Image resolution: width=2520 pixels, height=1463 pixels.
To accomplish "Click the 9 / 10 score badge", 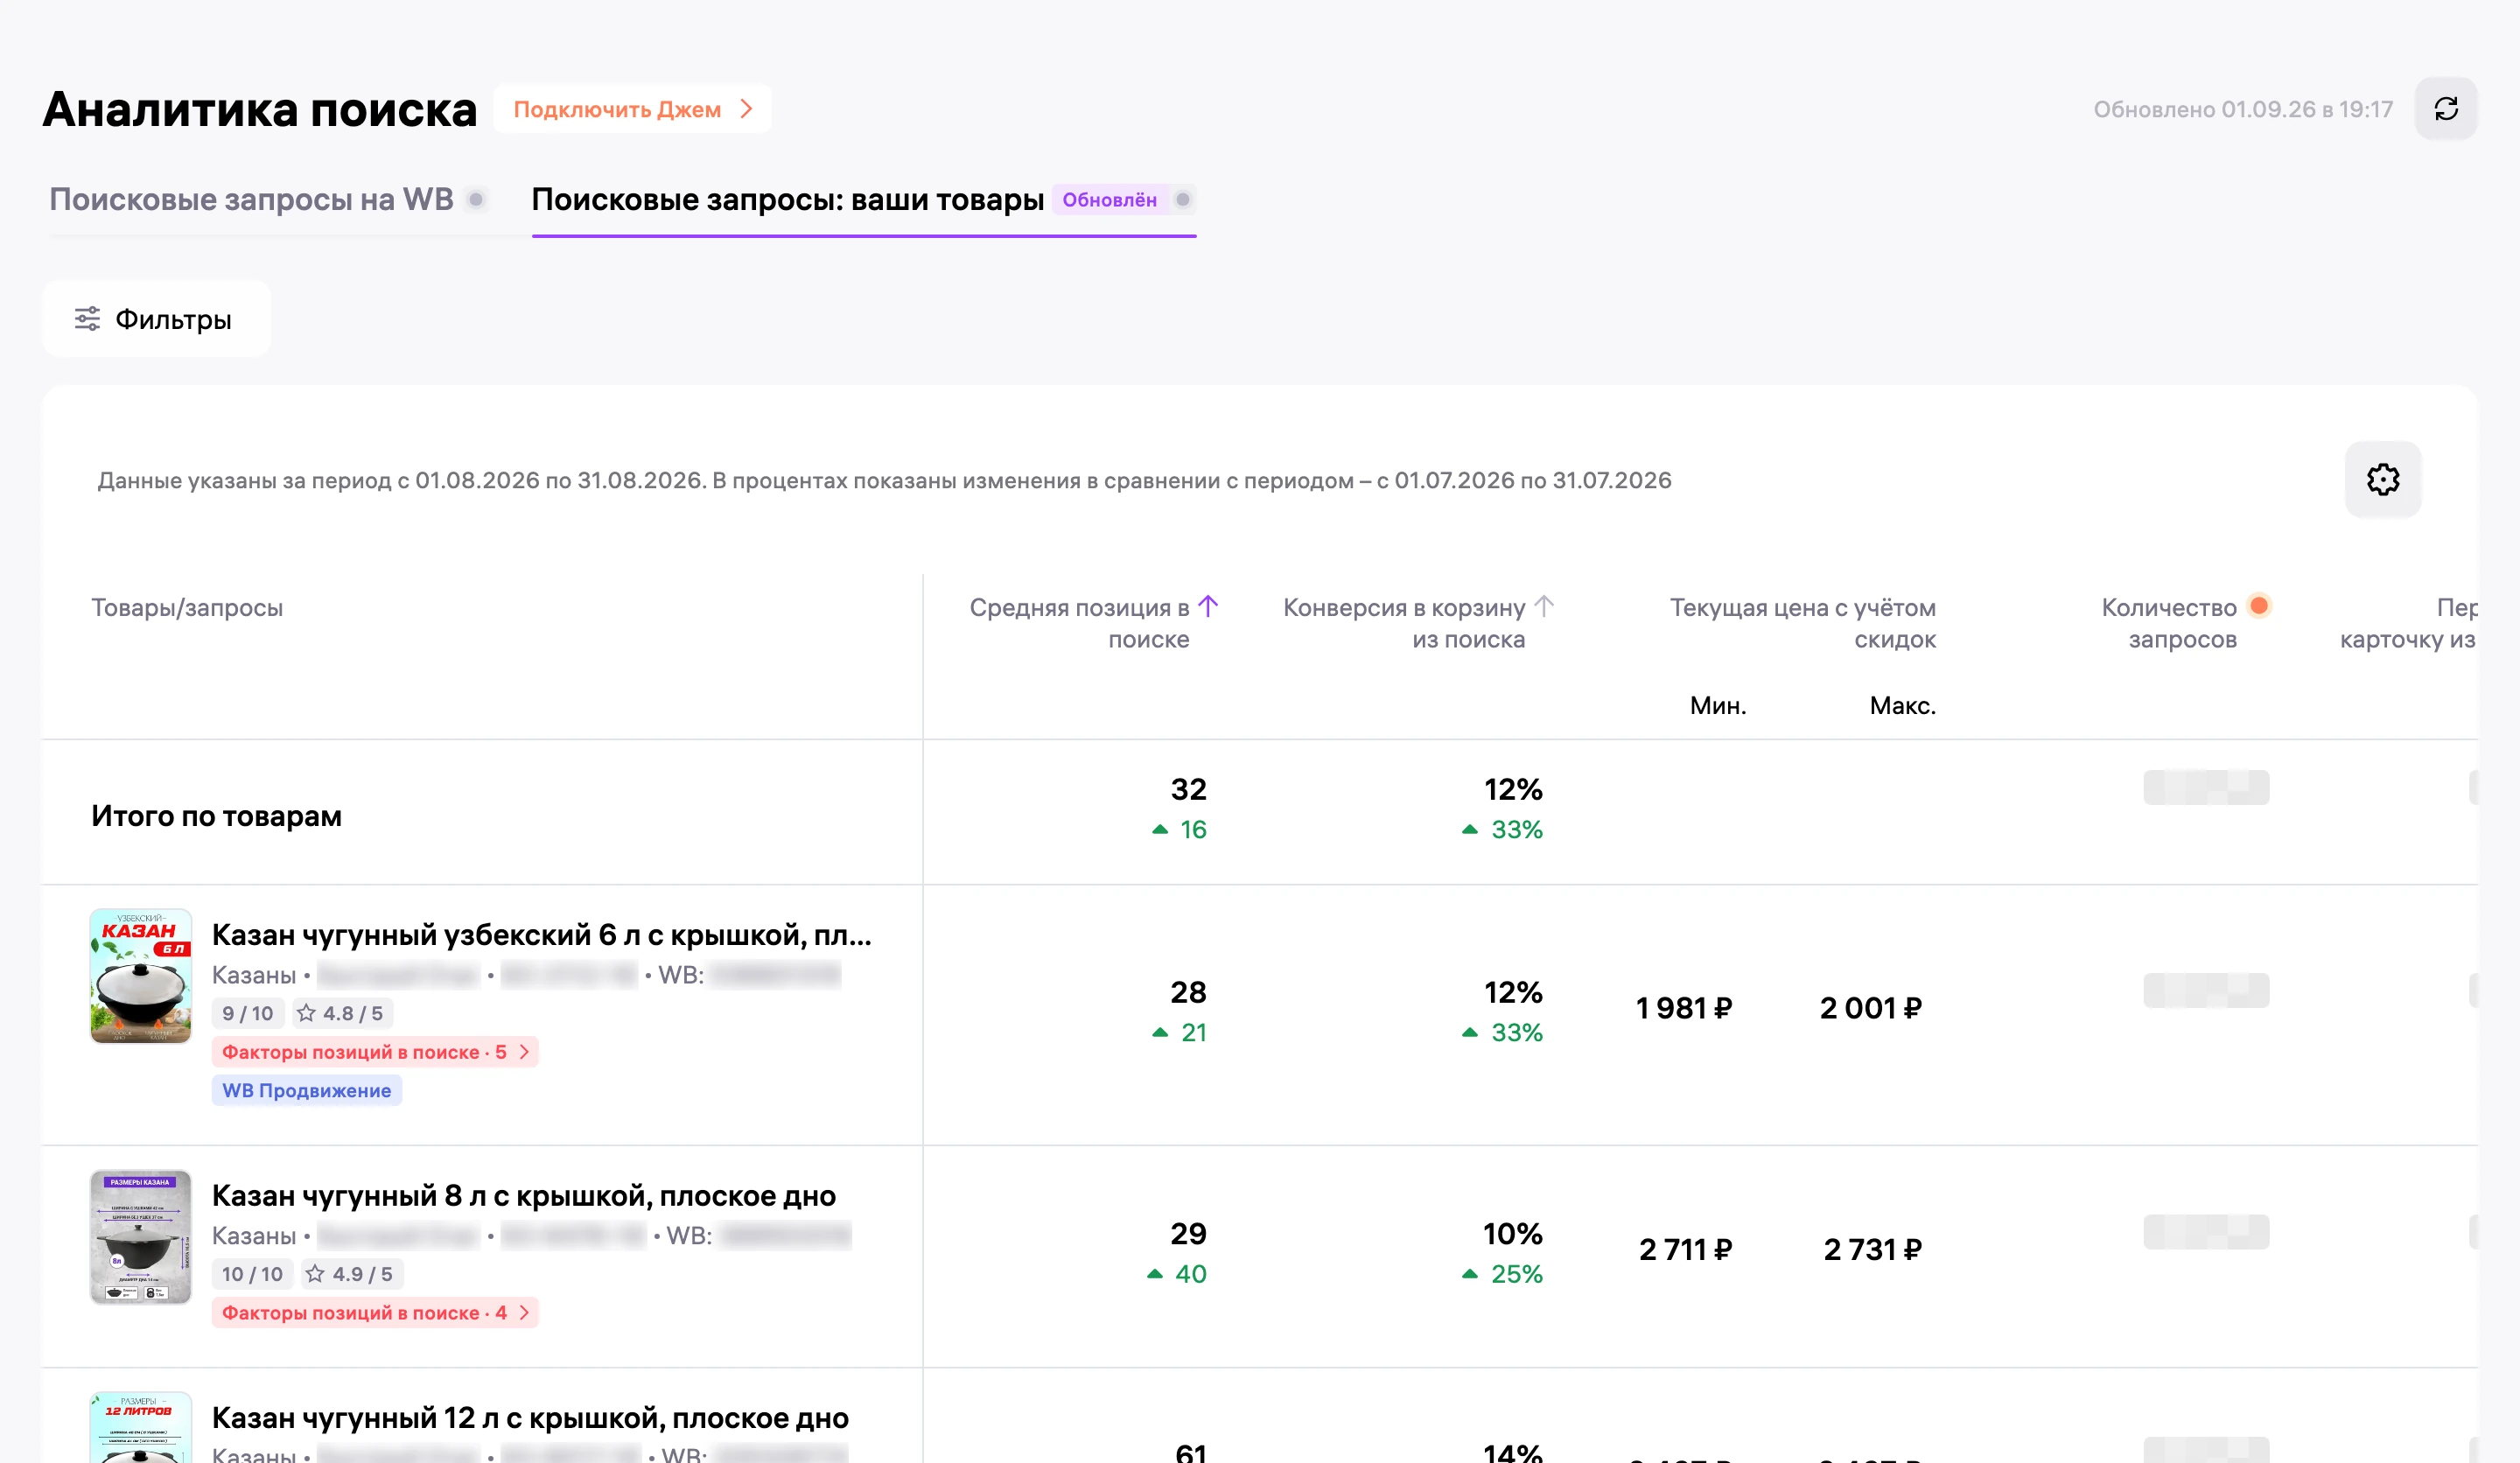I will tap(247, 1013).
